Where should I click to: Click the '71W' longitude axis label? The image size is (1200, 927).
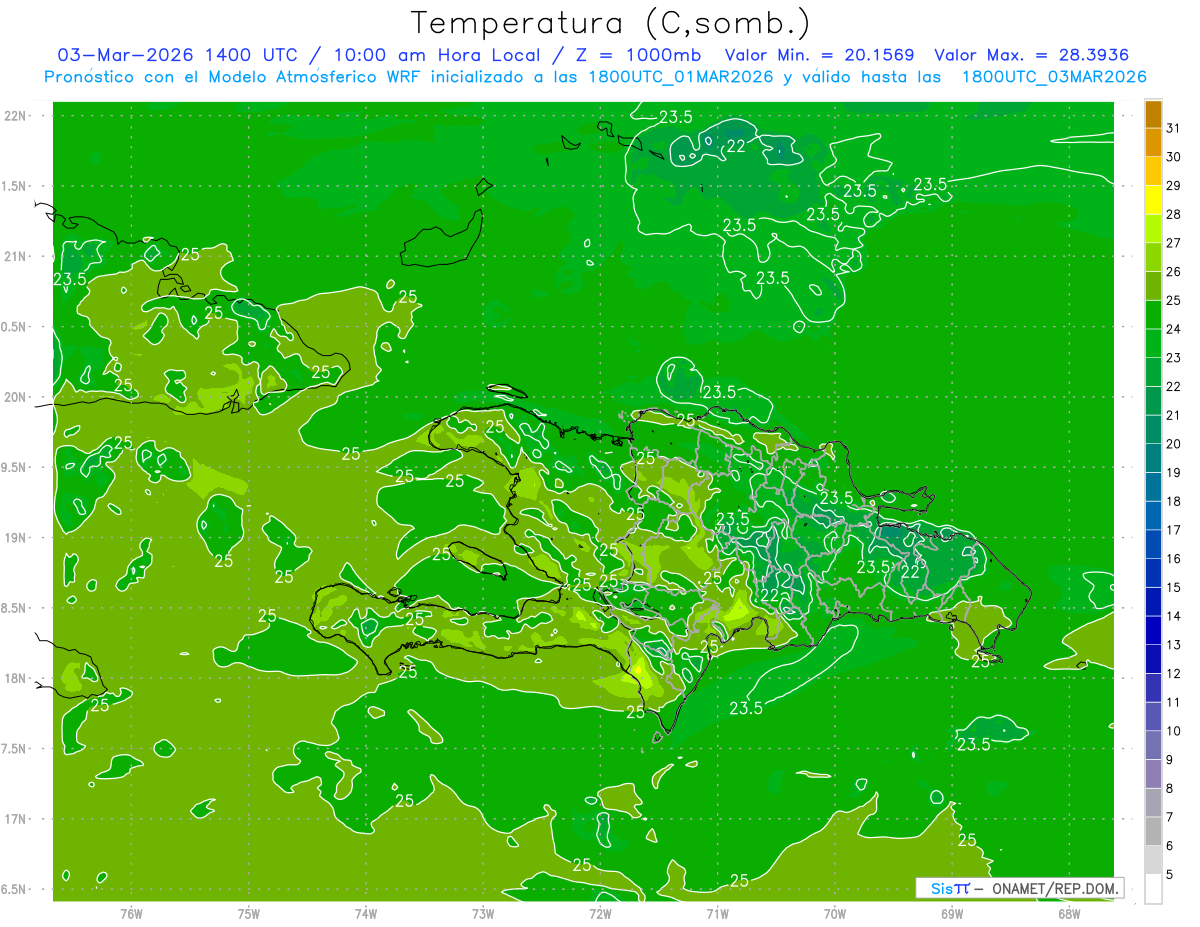[717, 914]
